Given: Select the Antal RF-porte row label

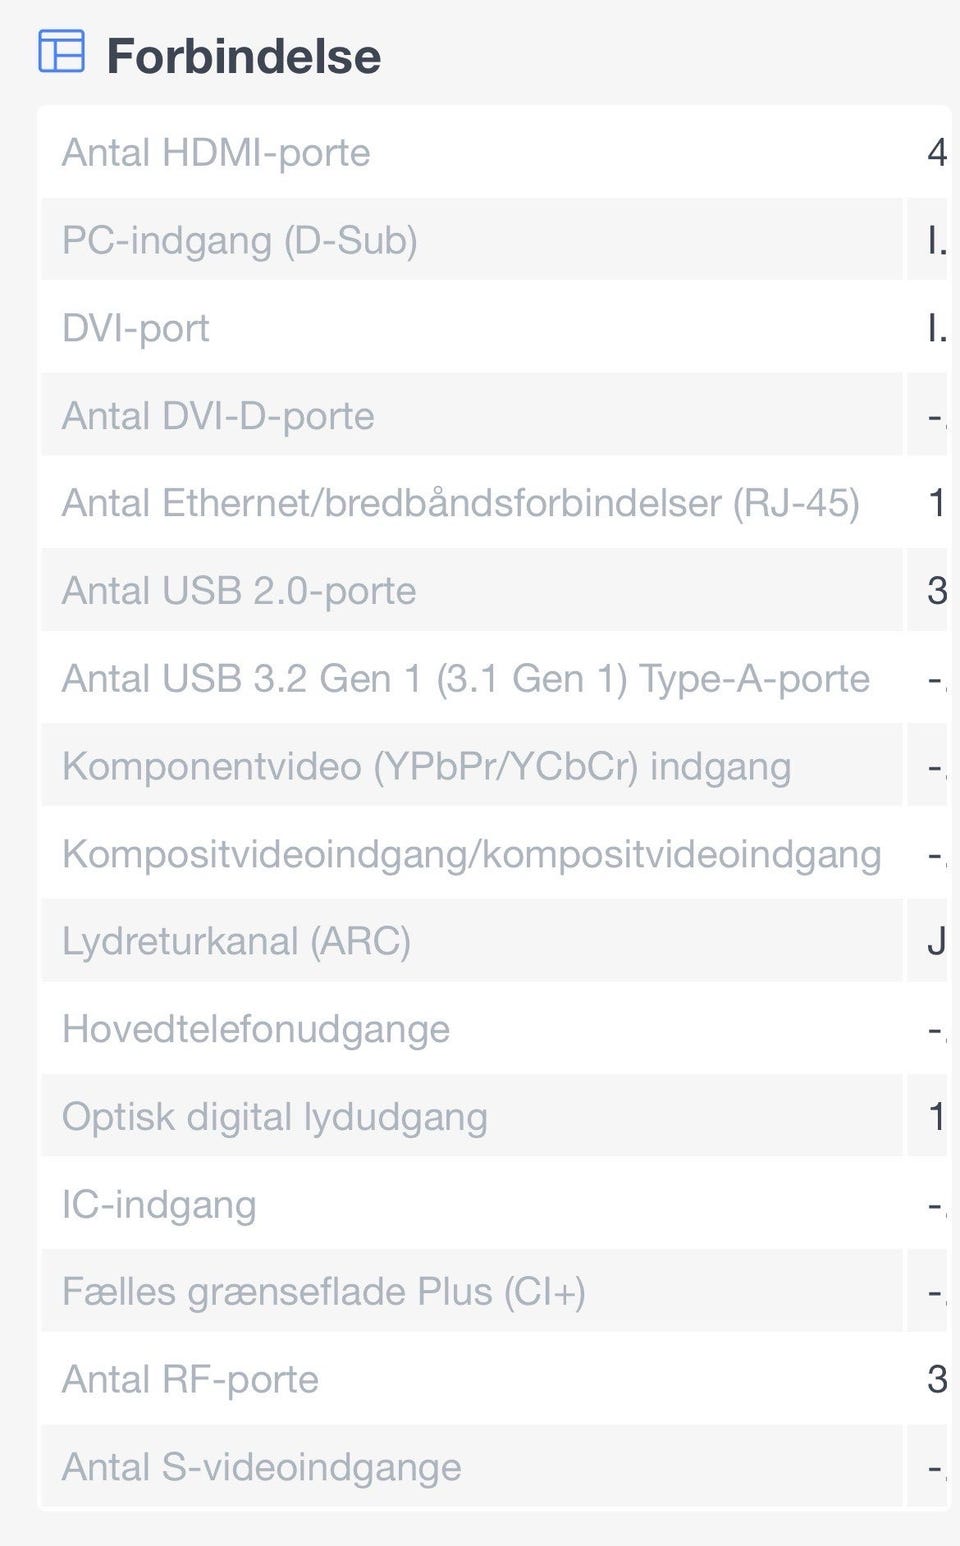Looking at the screenshot, I should click(190, 1380).
